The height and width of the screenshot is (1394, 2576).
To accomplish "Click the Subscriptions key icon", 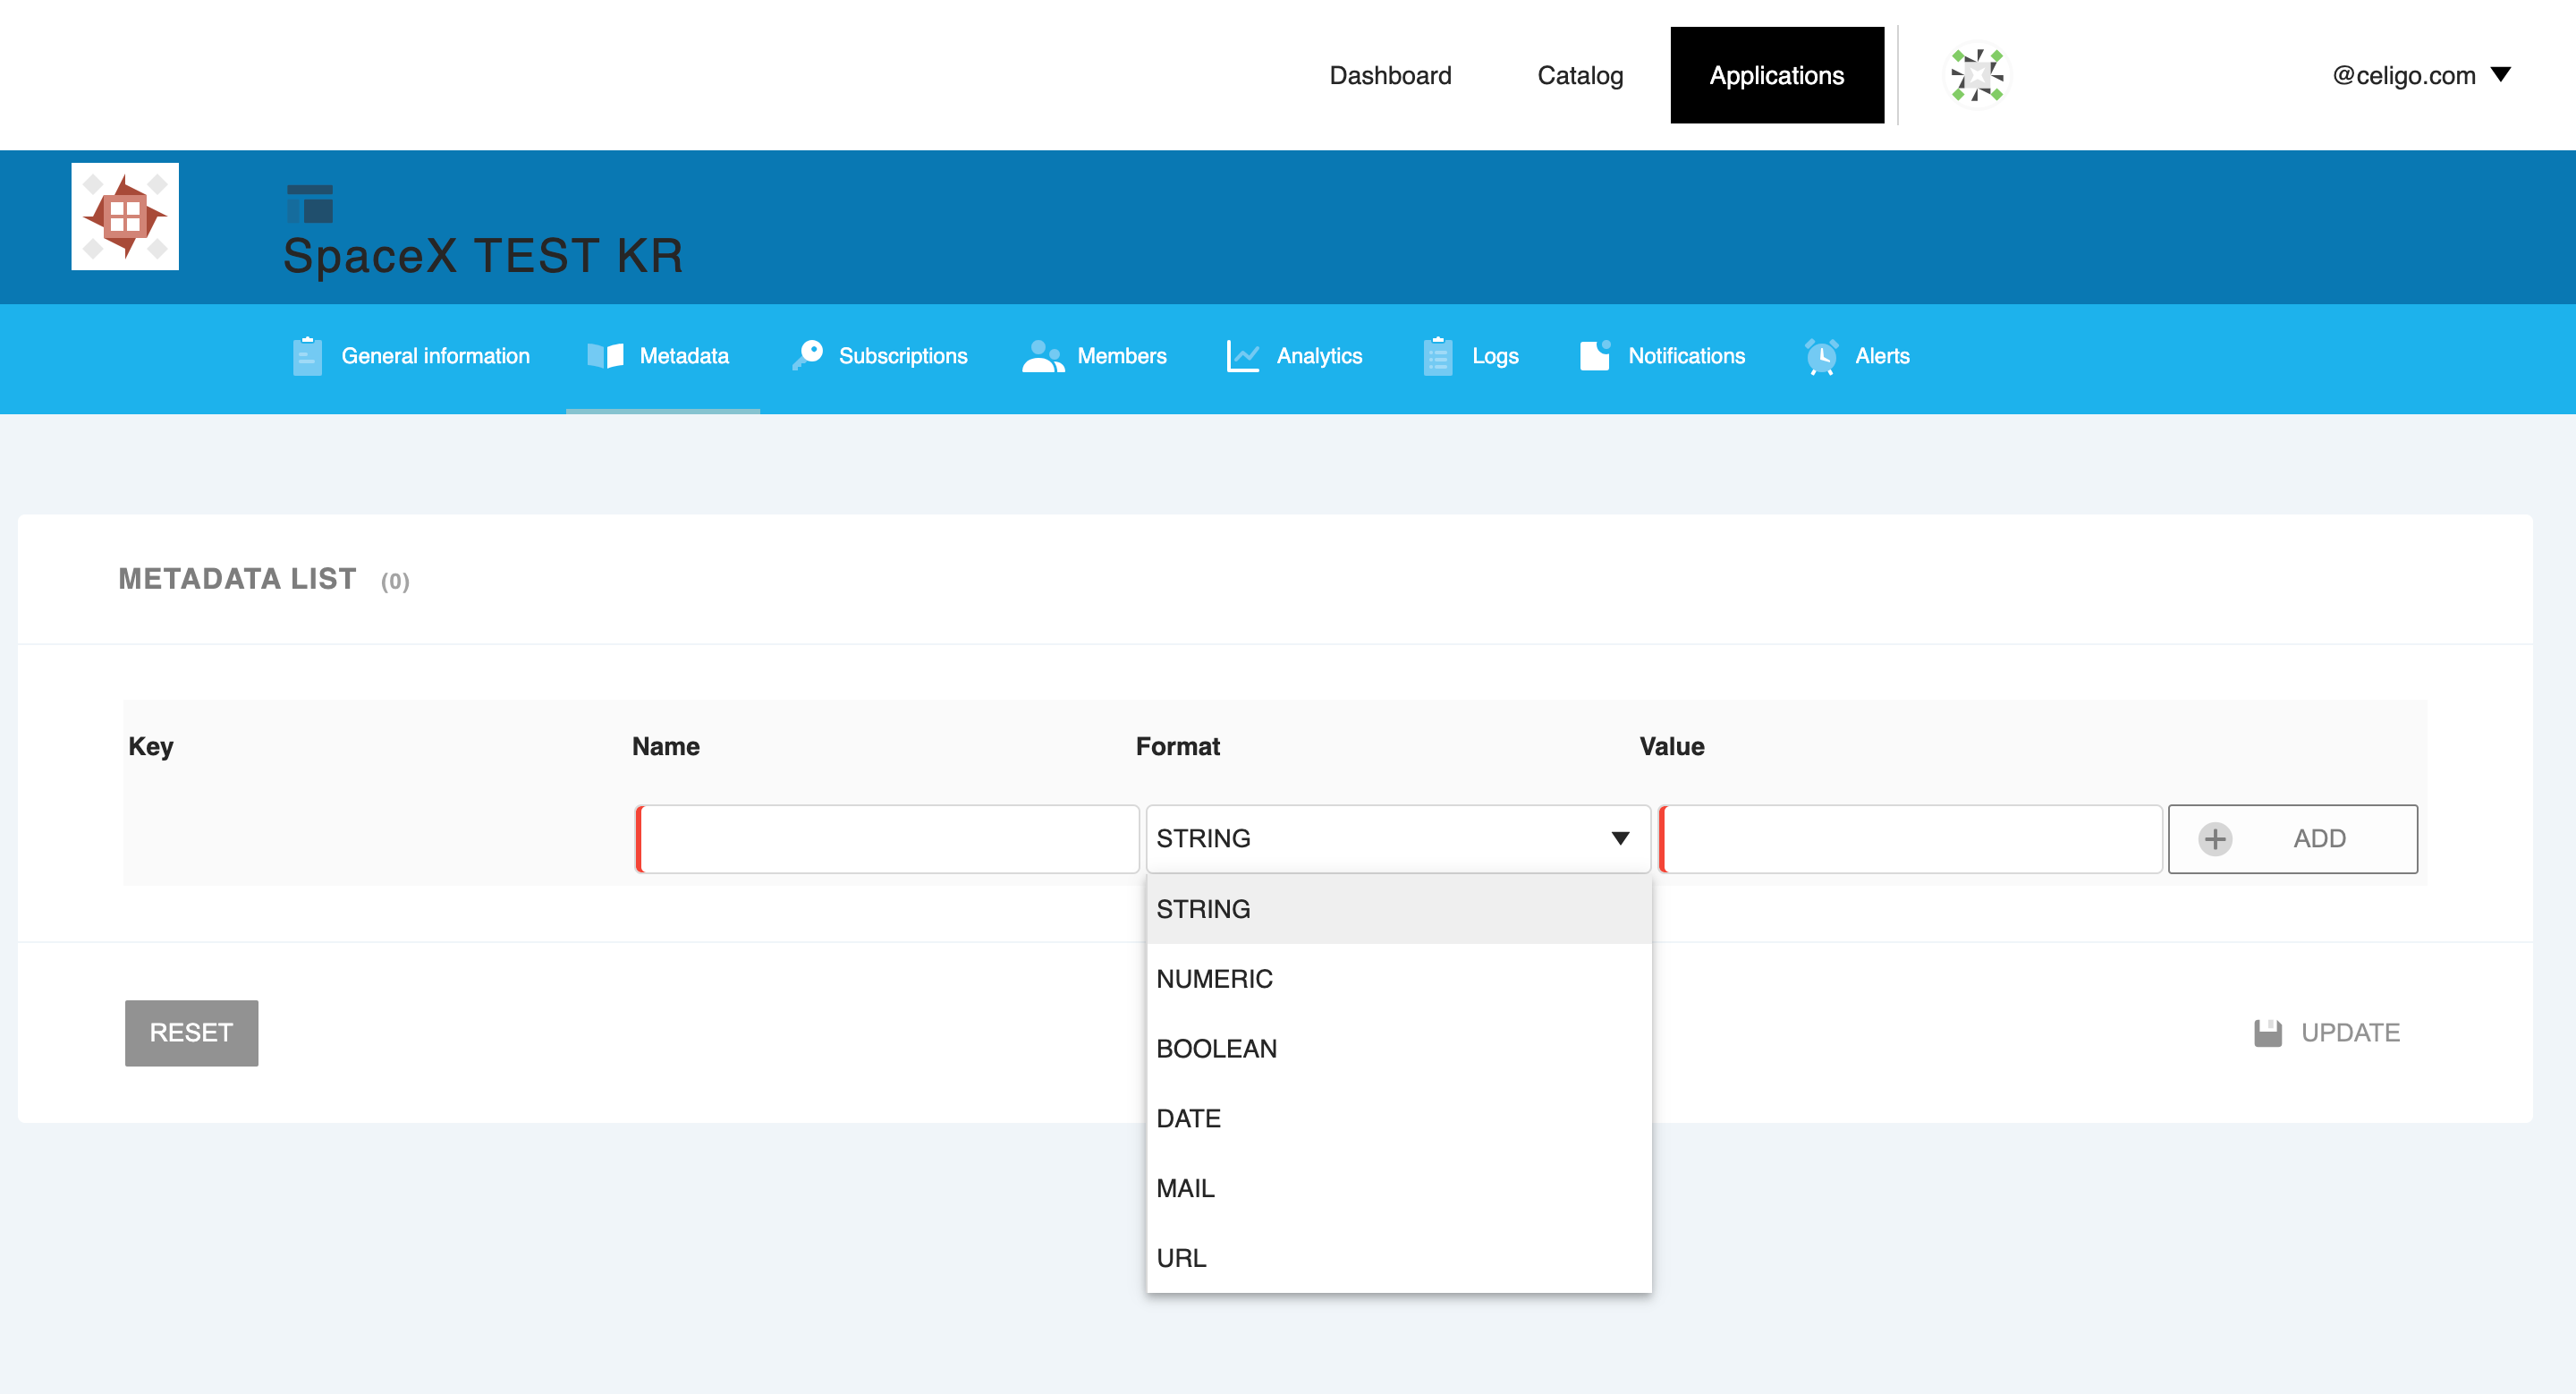I will pyautogui.click(x=806, y=356).
